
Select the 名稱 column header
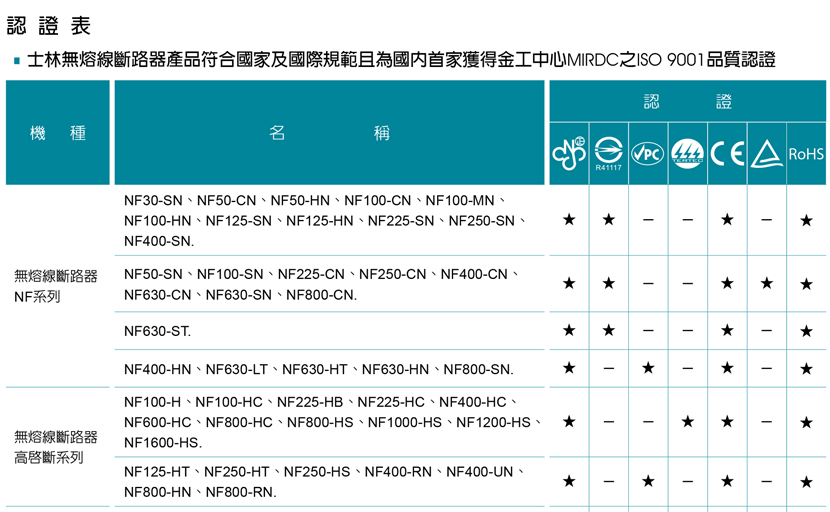329,132
